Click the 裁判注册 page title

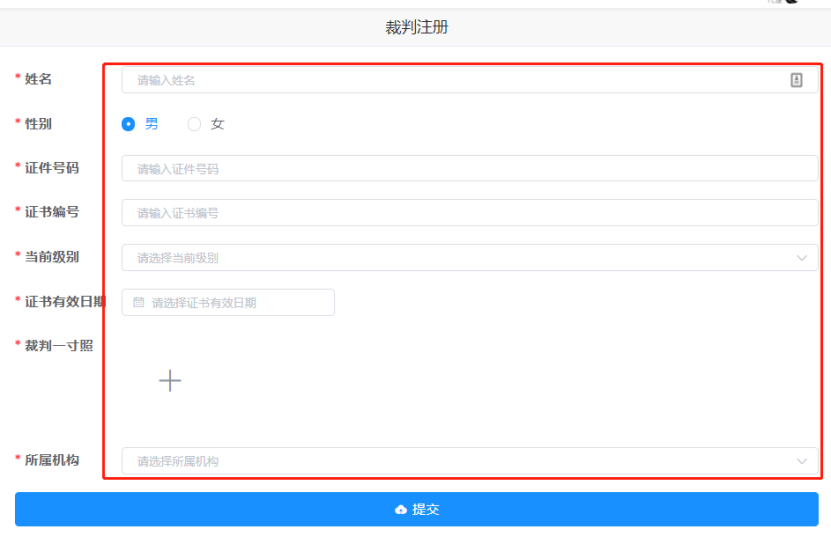(x=416, y=28)
